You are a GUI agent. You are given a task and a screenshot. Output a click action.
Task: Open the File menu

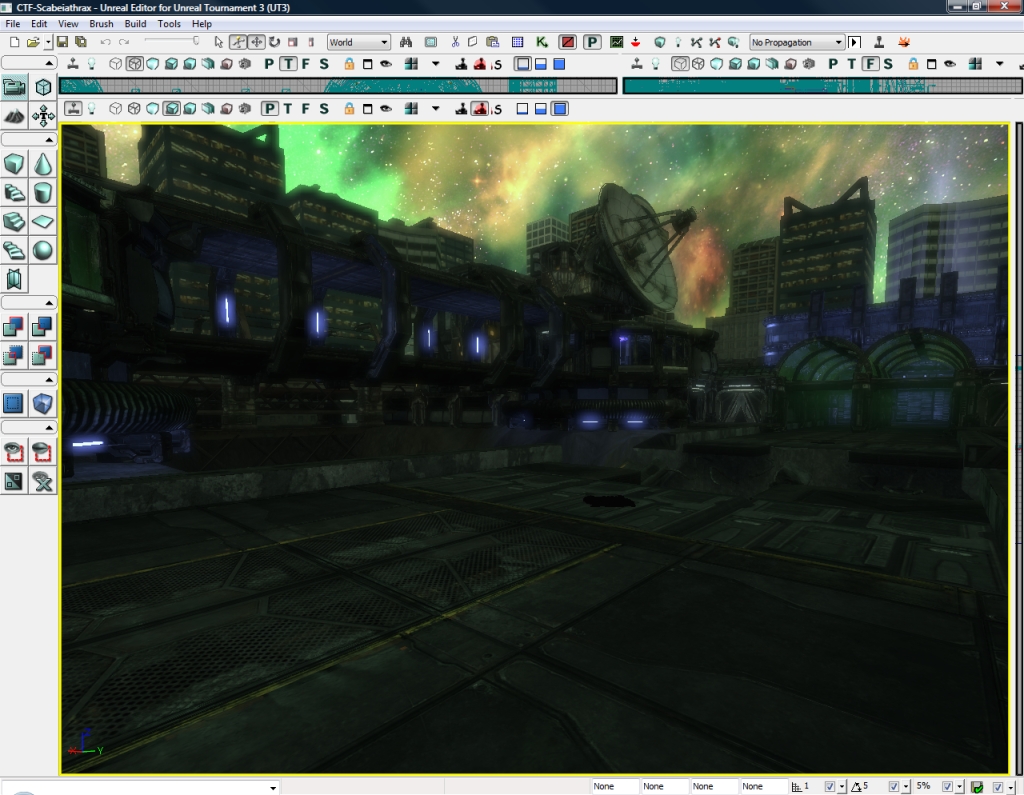click(12, 24)
